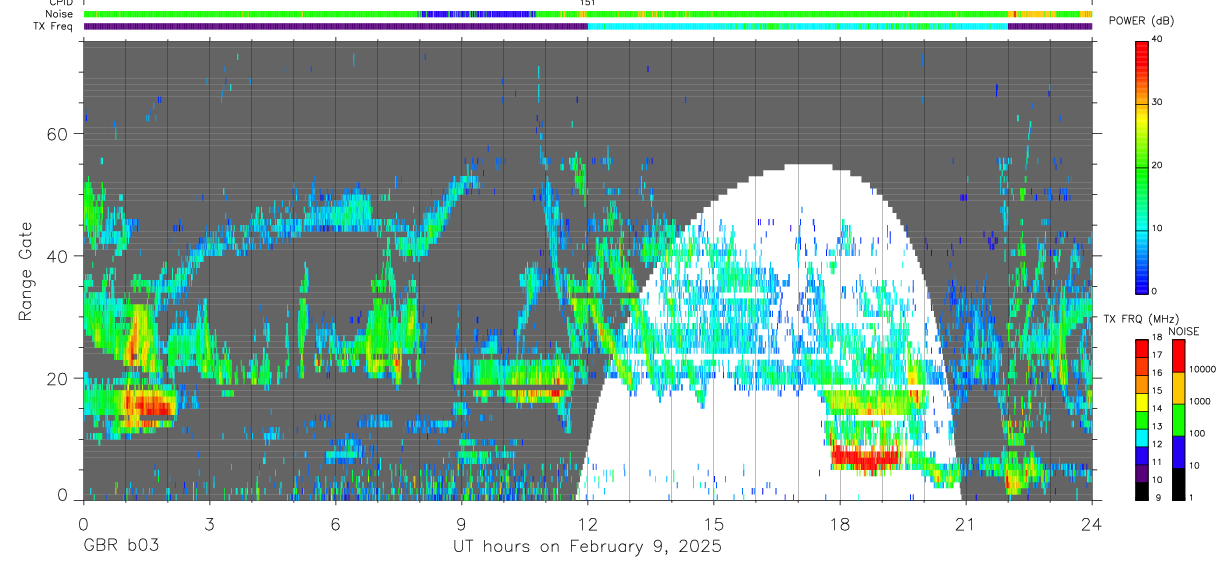Select the 0 tick on Range Gate axis

(x=62, y=496)
